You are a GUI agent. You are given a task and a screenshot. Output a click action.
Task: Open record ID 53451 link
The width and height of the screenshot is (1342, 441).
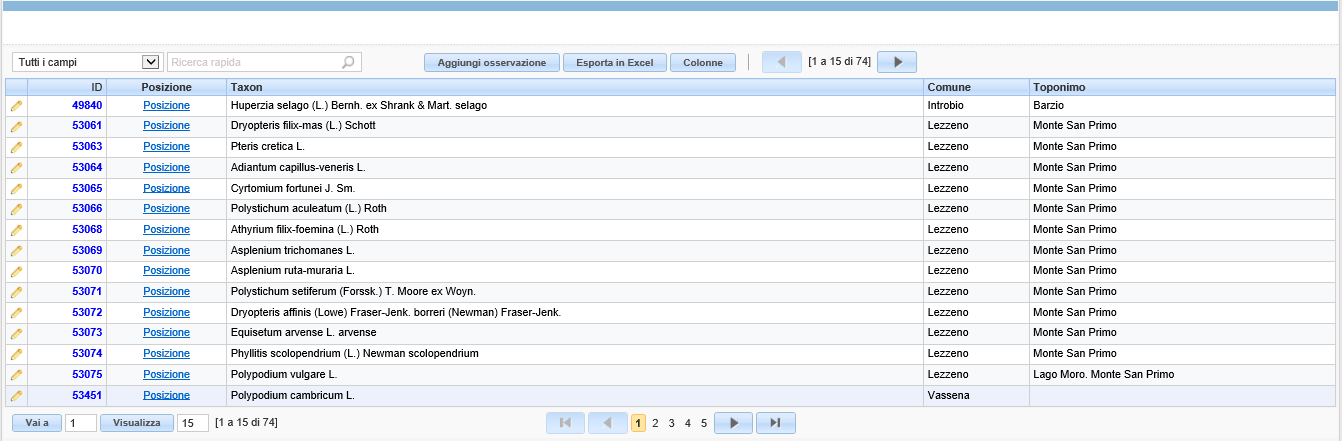[x=87, y=396]
